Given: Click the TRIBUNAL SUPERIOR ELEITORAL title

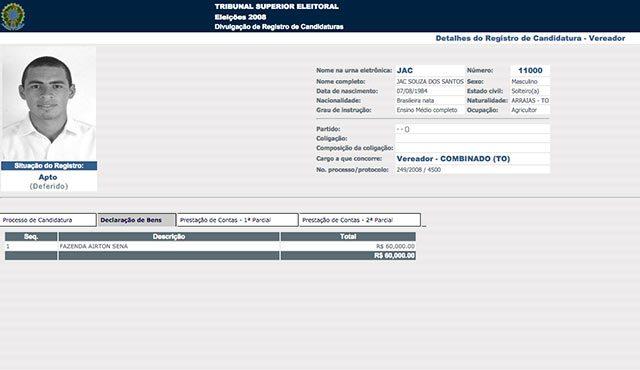Looking at the screenshot, I should (277, 7).
